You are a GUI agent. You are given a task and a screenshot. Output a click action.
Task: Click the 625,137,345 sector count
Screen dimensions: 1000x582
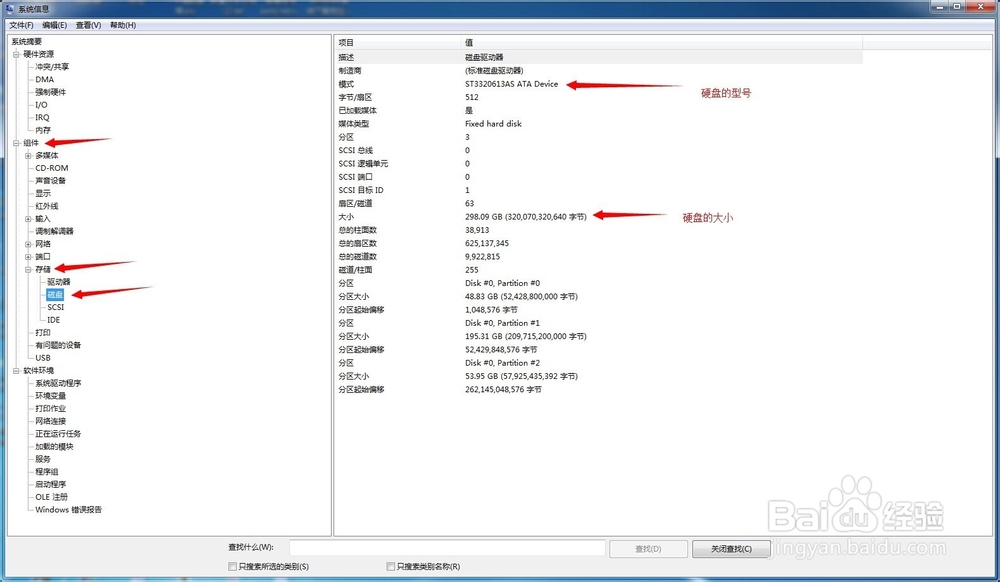pyautogui.click(x=487, y=244)
